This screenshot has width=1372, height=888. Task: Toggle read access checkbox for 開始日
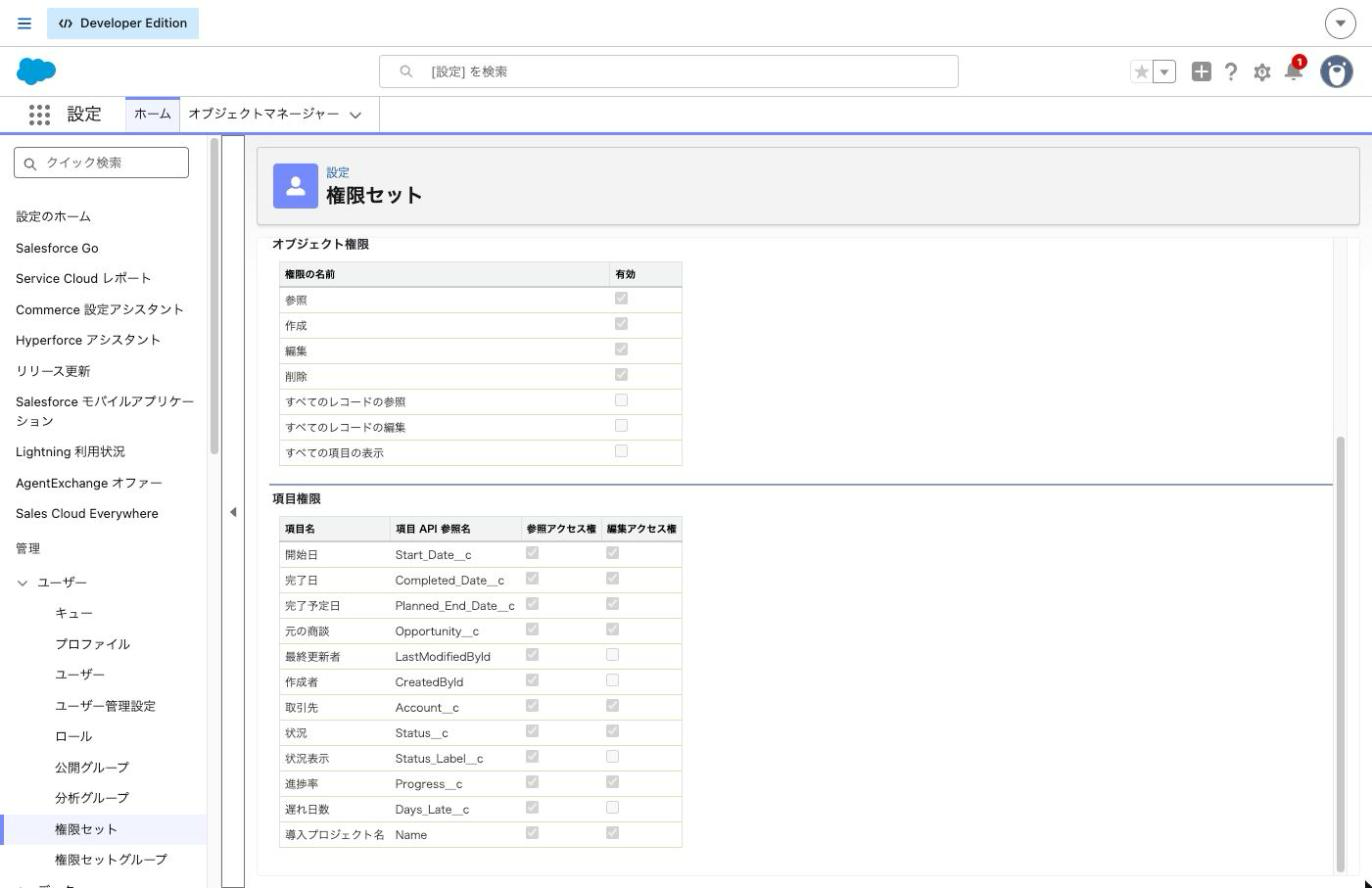(x=532, y=553)
